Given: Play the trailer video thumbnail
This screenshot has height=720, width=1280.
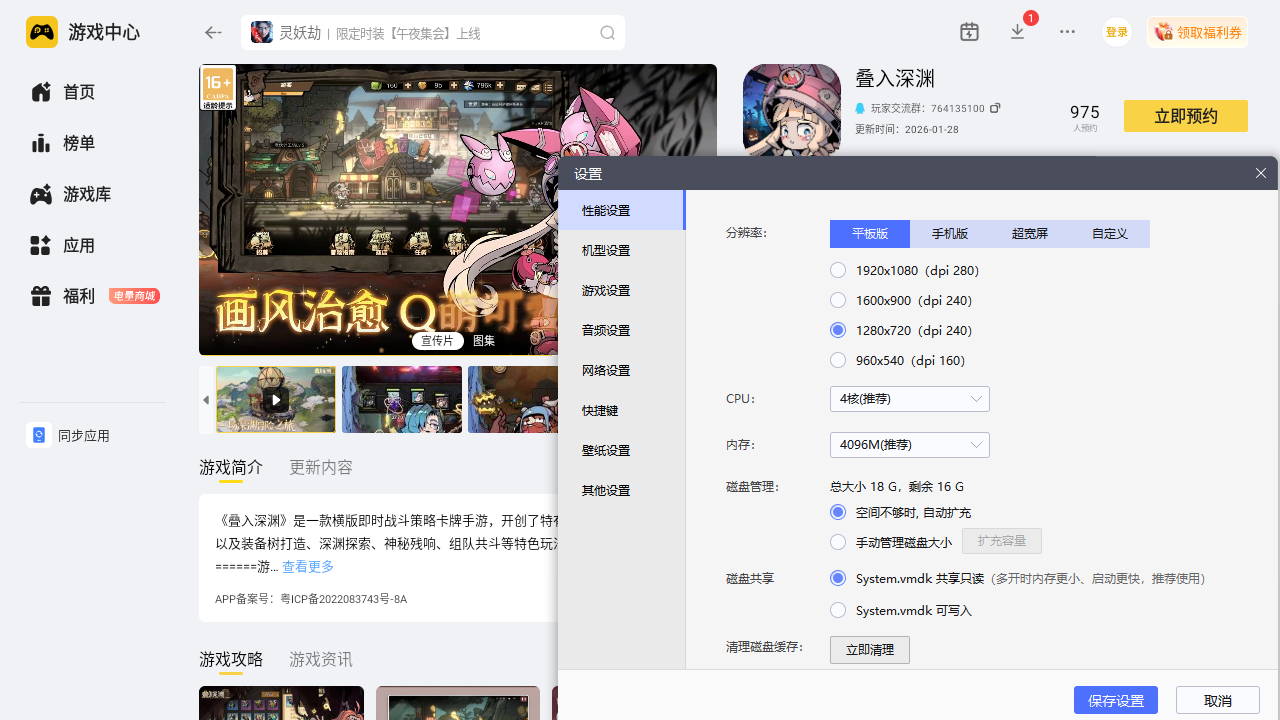Looking at the screenshot, I should 276,400.
